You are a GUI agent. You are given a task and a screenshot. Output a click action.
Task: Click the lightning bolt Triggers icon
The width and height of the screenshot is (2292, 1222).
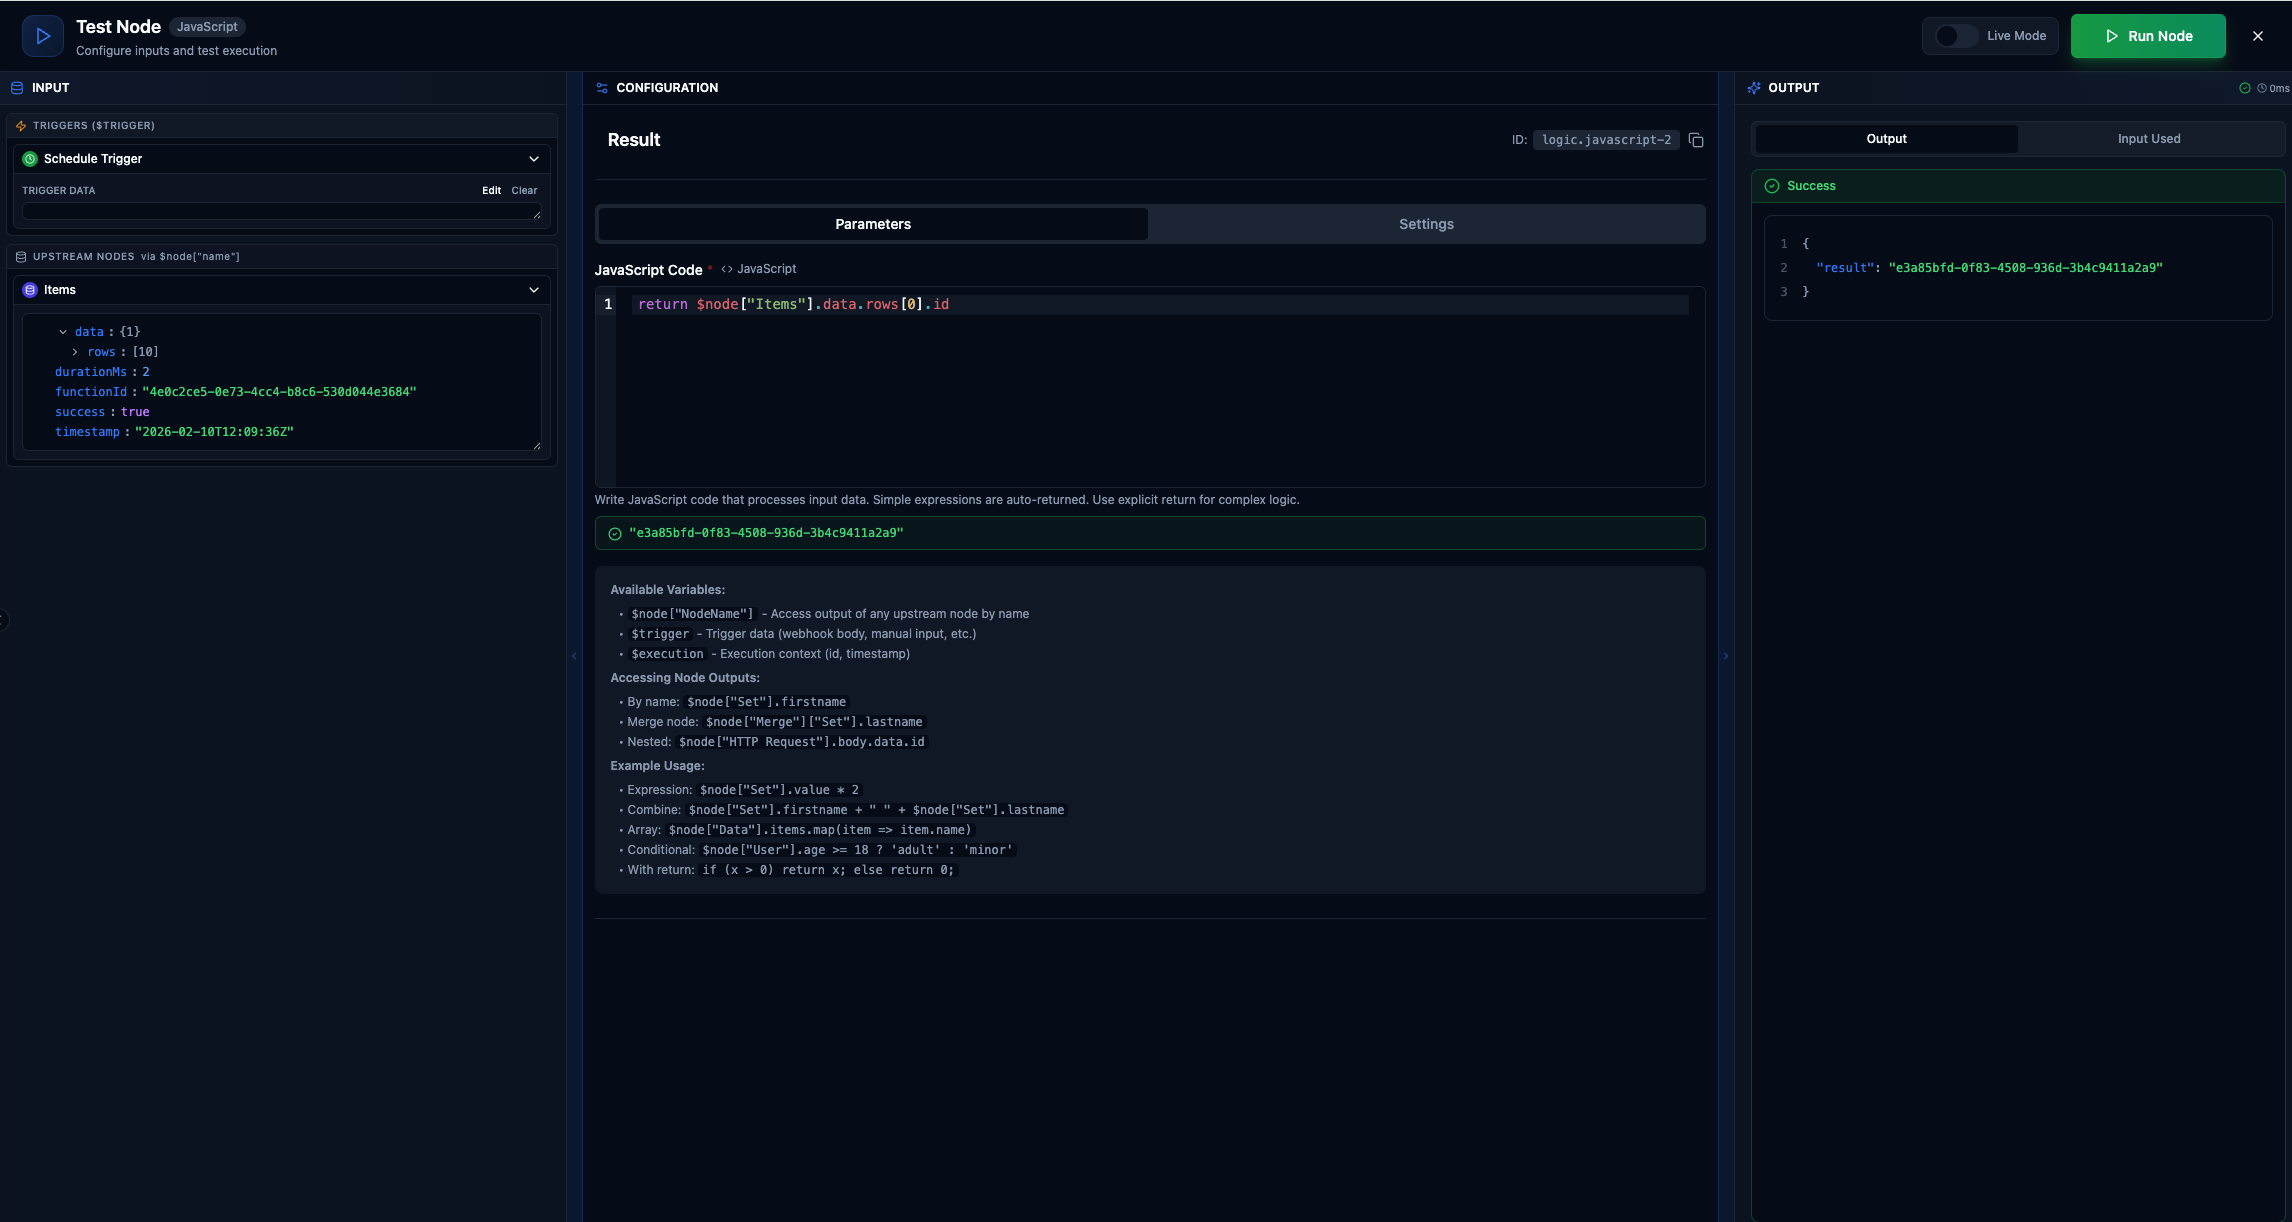tap(21, 126)
